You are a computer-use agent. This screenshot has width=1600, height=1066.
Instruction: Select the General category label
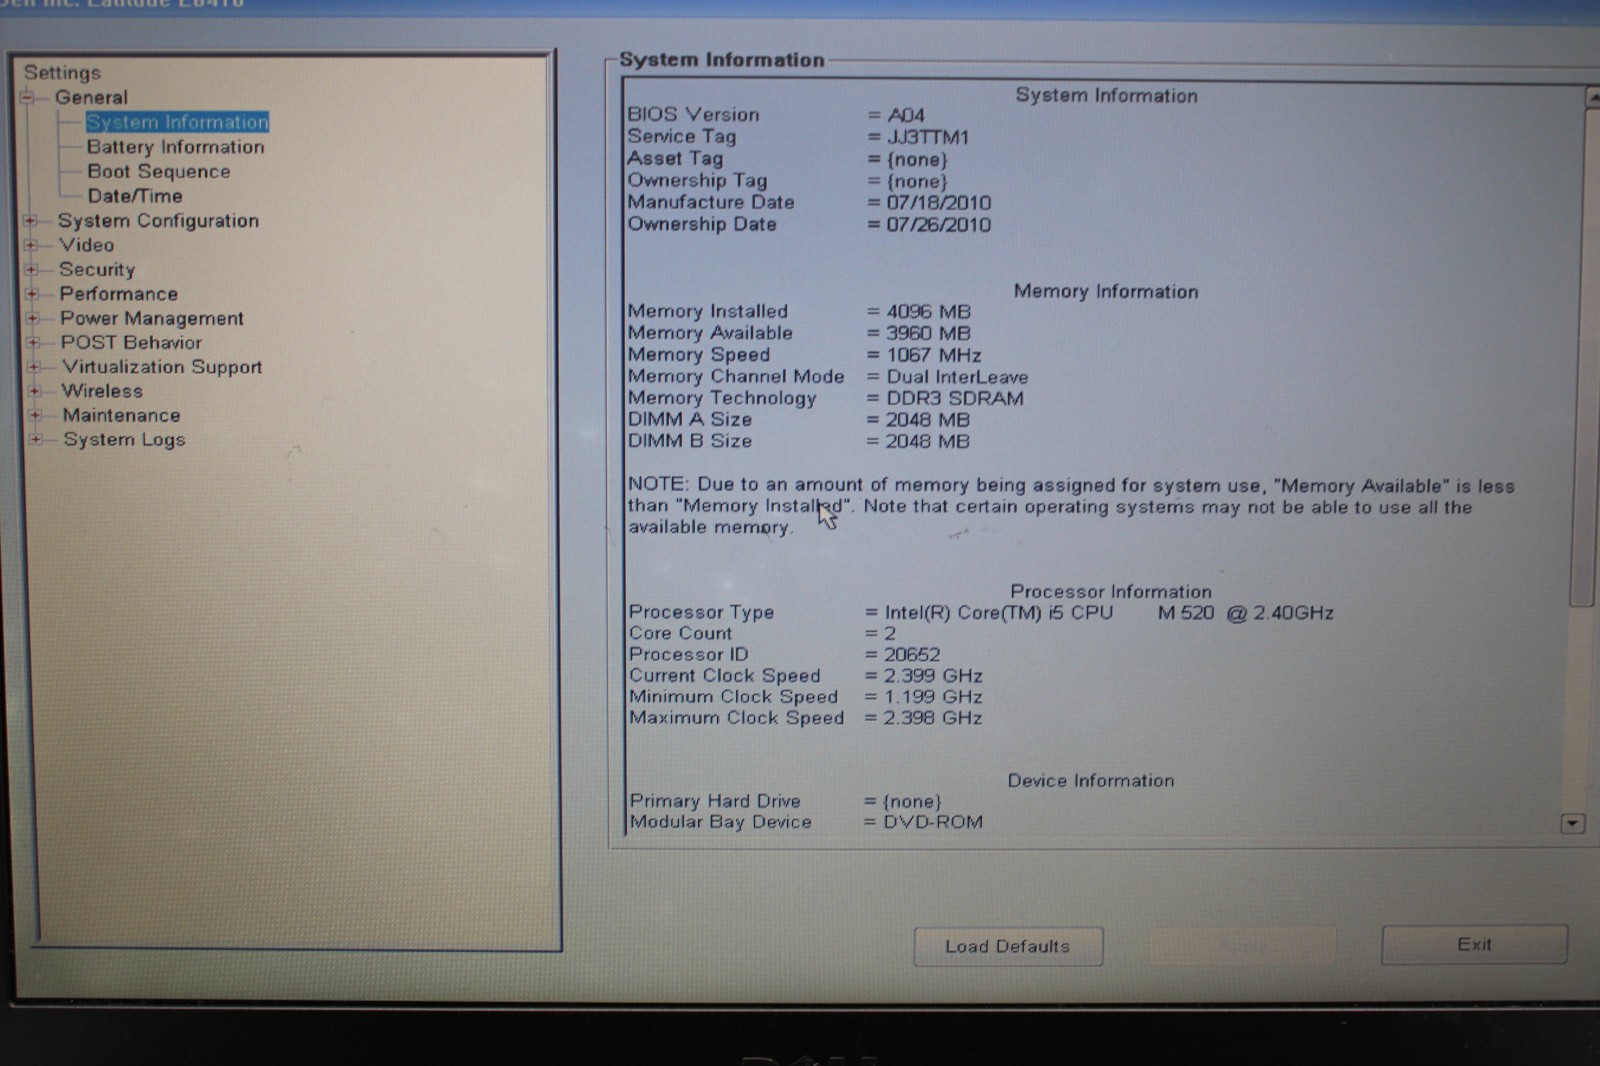click(91, 97)
